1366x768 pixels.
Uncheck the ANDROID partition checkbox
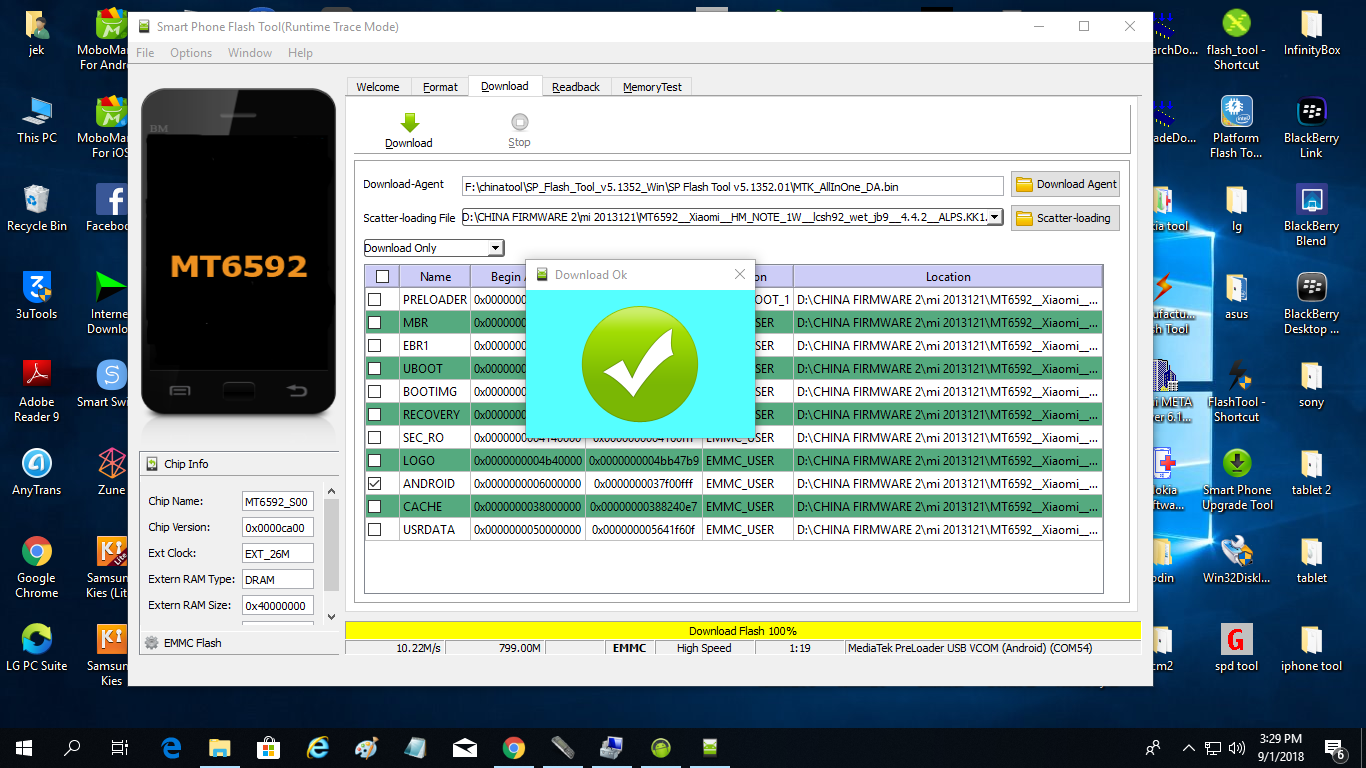pyautogui.click(x=375, y=483)
